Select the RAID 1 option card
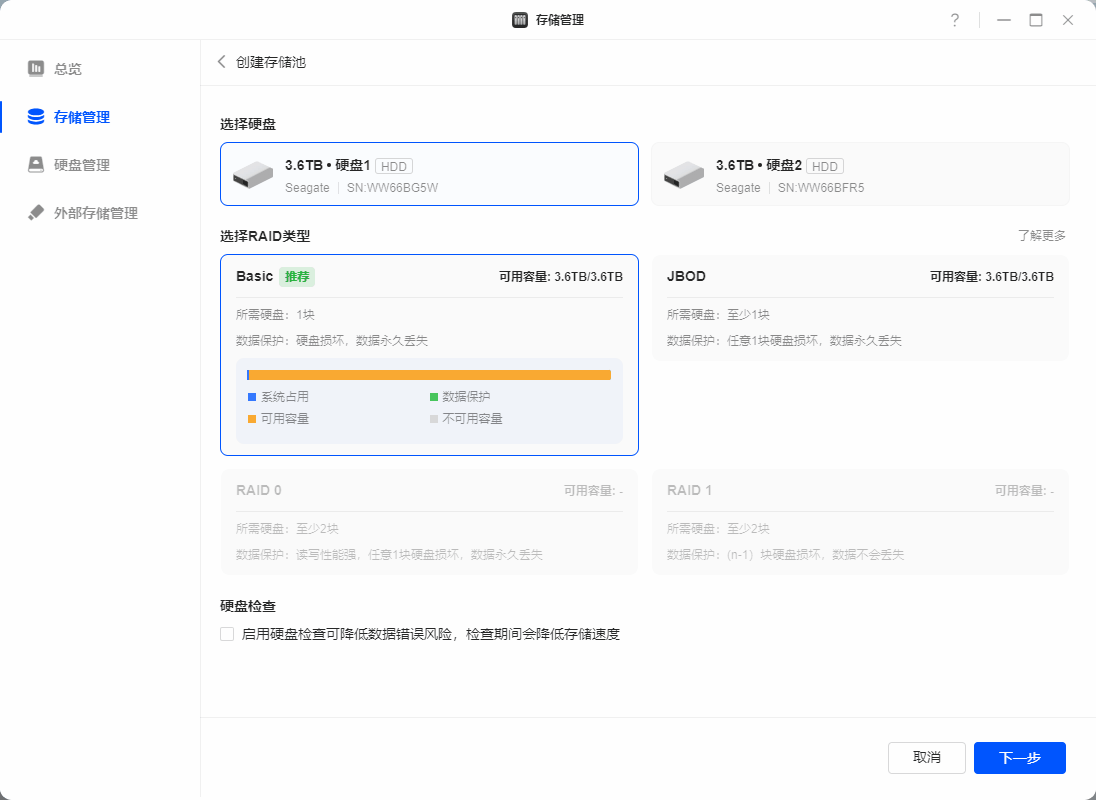The height and width of the screenshot is (800, 1096). [x=860, y=522]
